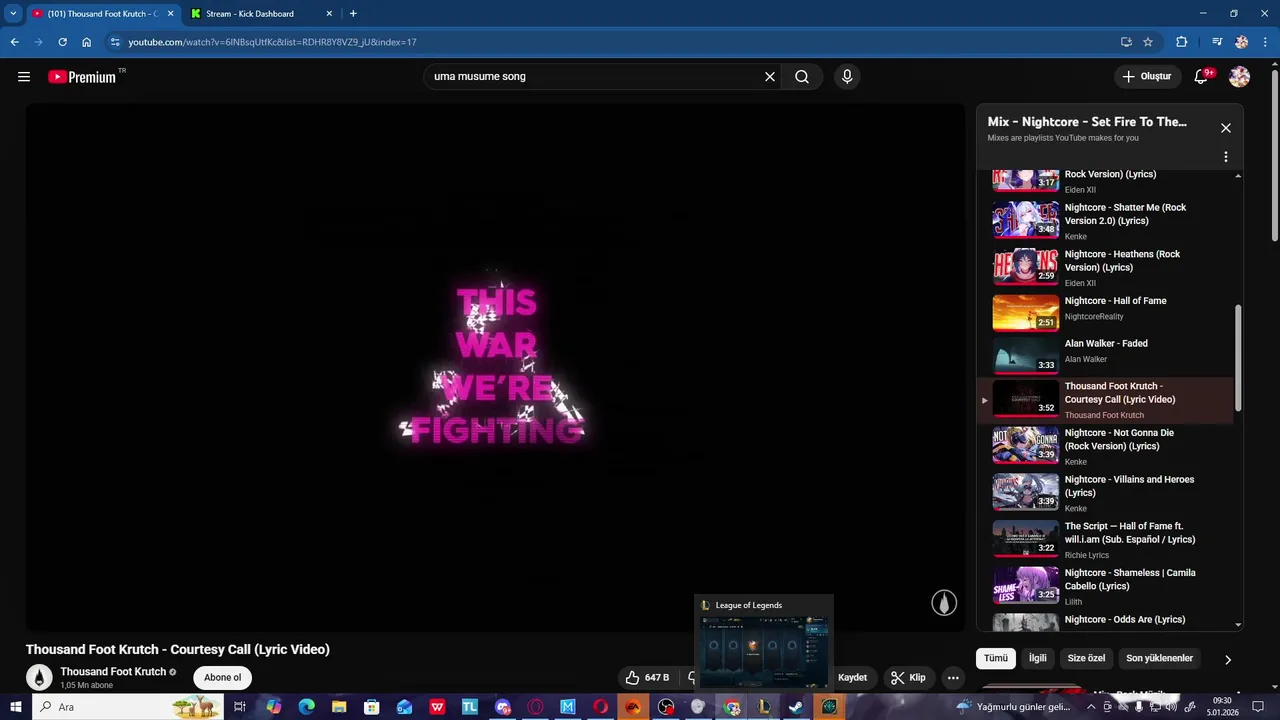Open Mix playlist three-dot options
This screenshot has width=1280, height=720.
(1226, 157)
